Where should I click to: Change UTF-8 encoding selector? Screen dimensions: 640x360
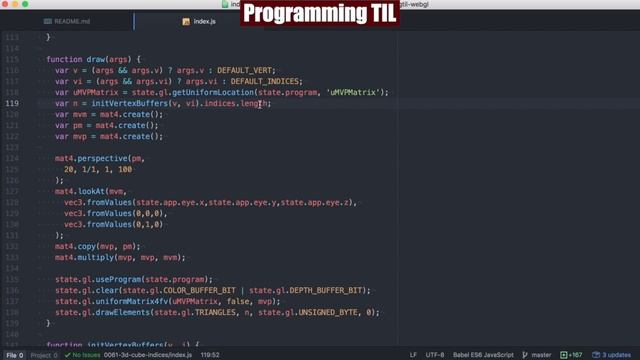(x=435, y=355)
